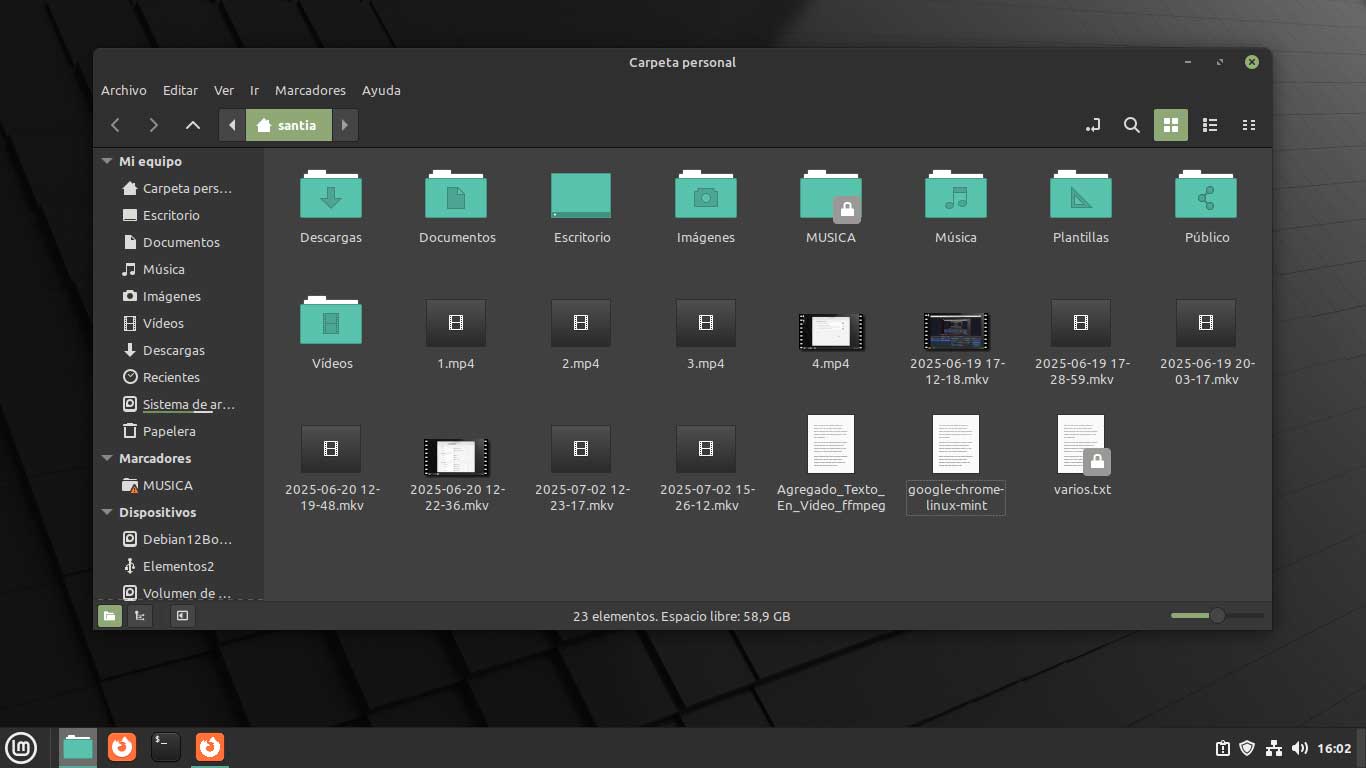Select the Agregado_Texto_En_Video_ffmpeg document
The image size is (1366, 768).
(831, 444)
